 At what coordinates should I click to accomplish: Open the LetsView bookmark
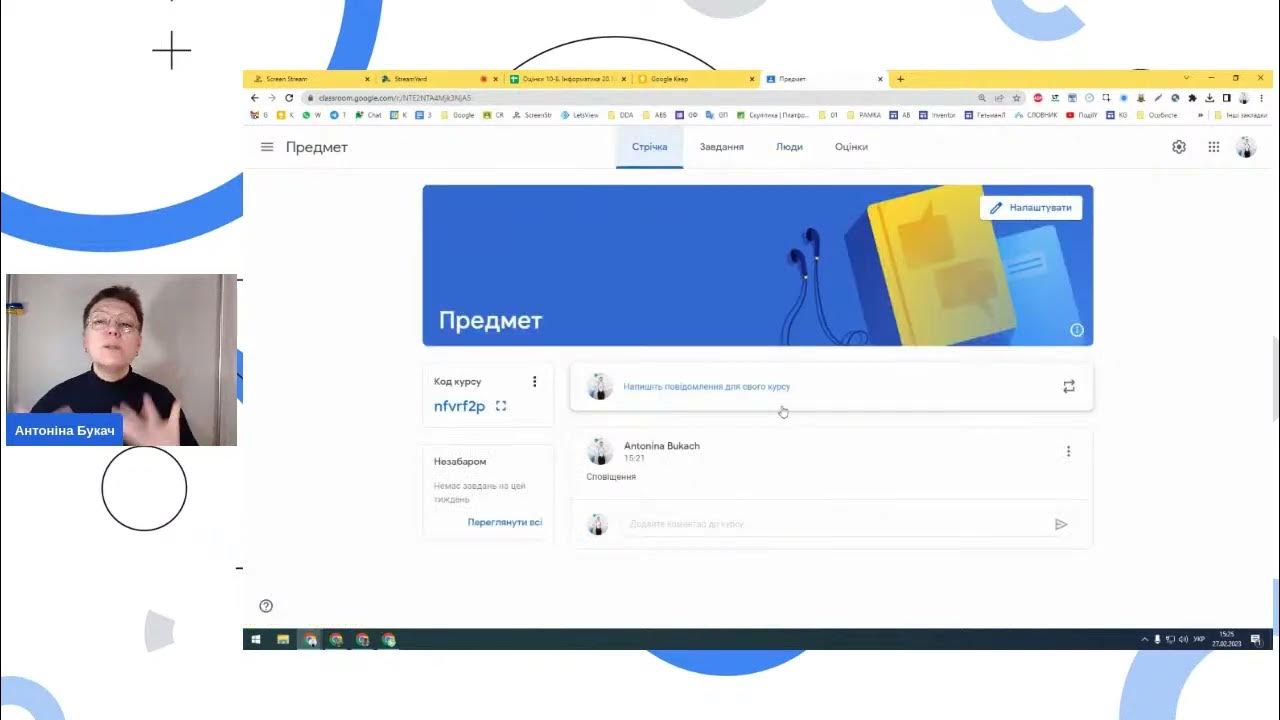click(579, 115)
